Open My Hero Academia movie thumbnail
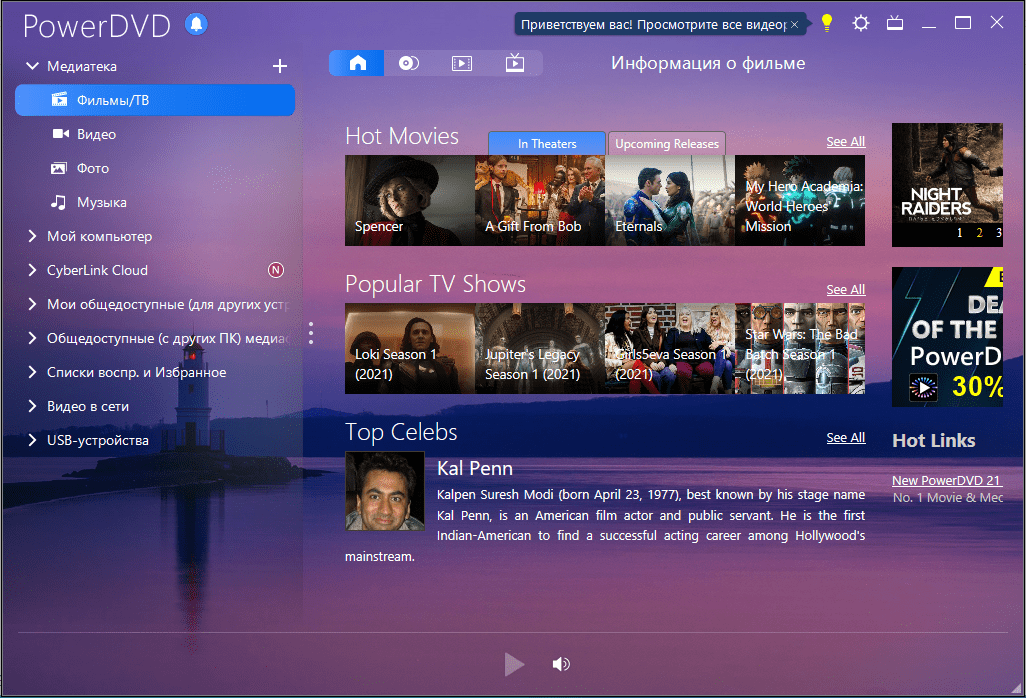Viewport: 1026px width, 698px height. pos(800,200)
